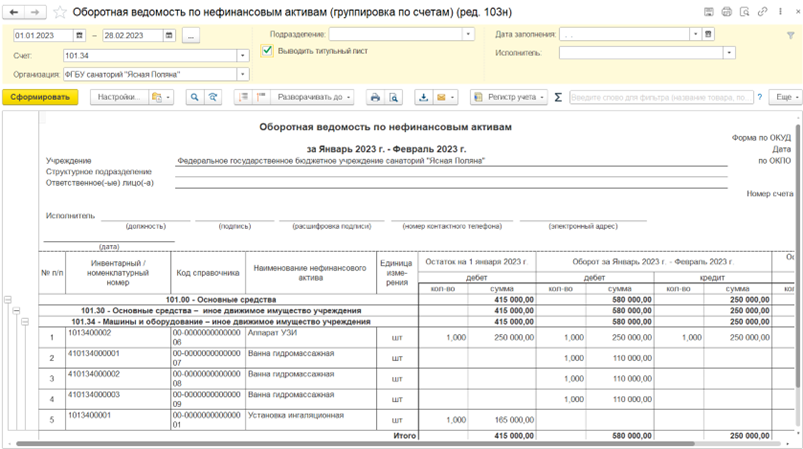Open calendar for start date 01.01.2023
Screen dimensions: 803x449
click(79, 35)
